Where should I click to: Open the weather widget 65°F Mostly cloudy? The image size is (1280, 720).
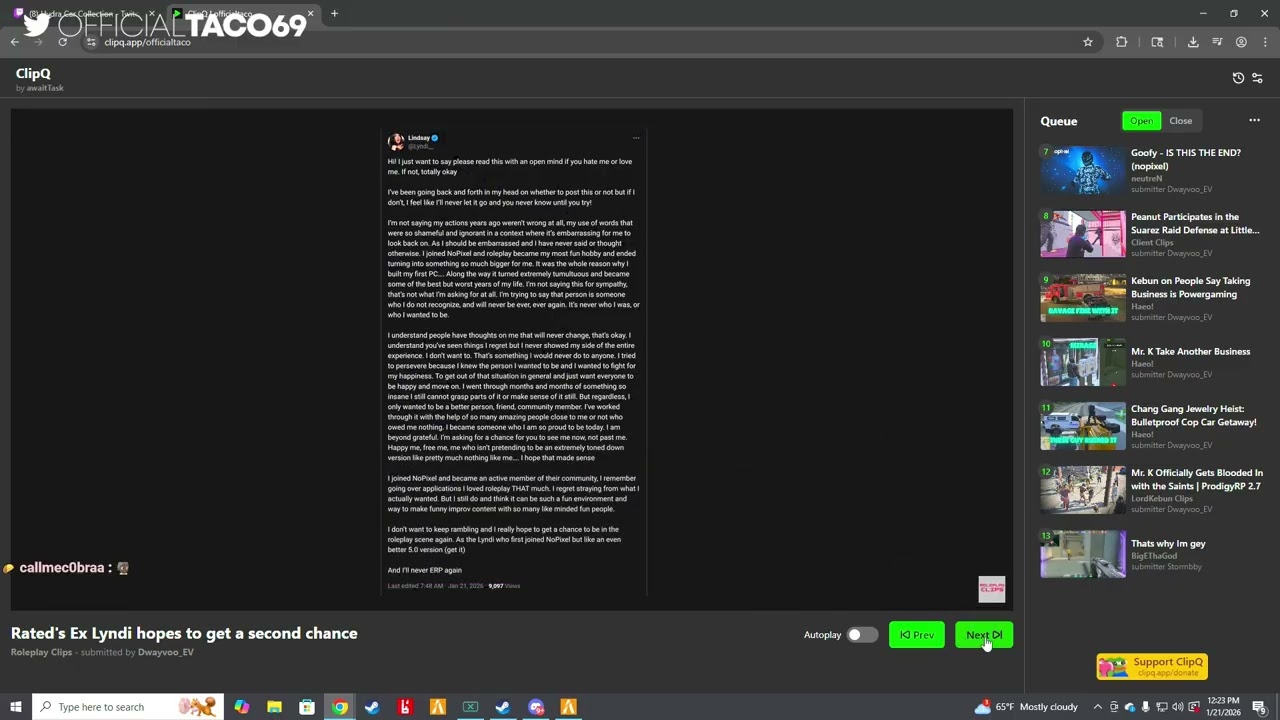pyautogui.click(x=1027, y=707)
